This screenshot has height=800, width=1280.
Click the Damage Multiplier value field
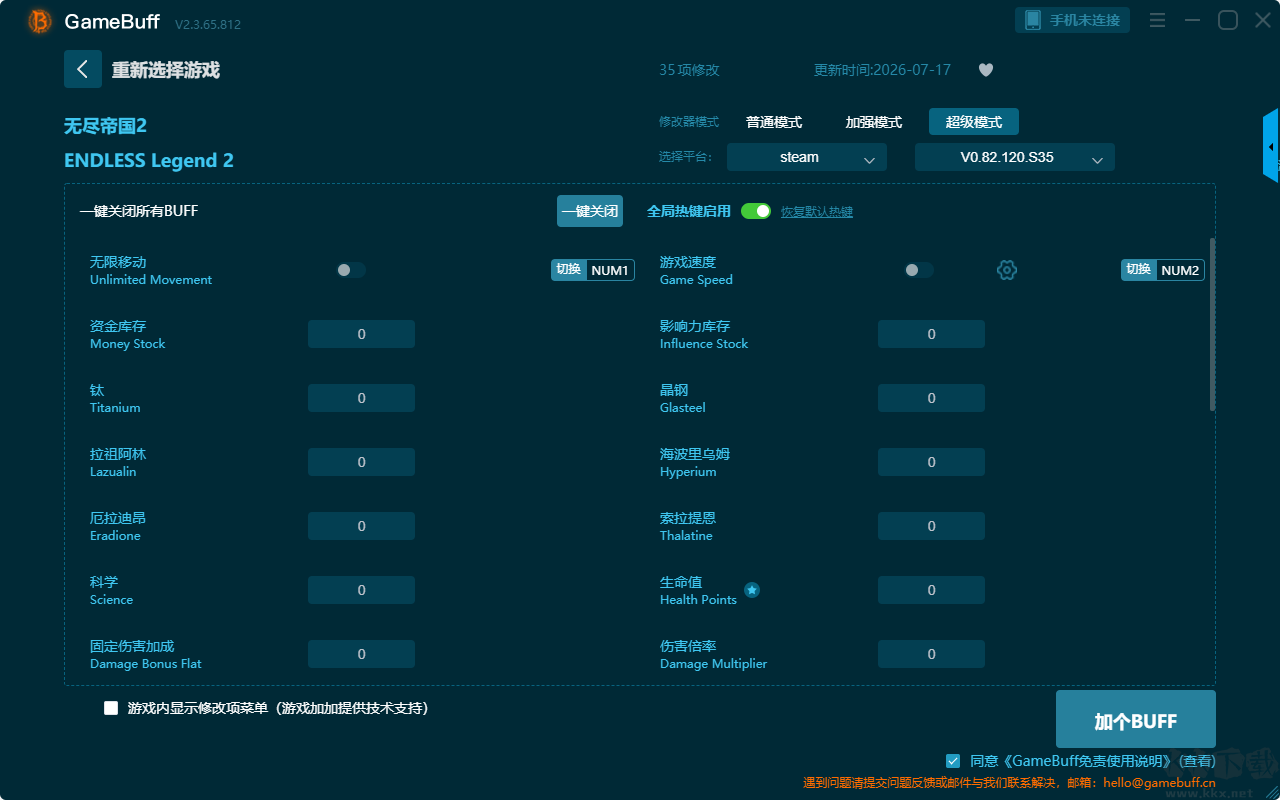coord(931,654)
